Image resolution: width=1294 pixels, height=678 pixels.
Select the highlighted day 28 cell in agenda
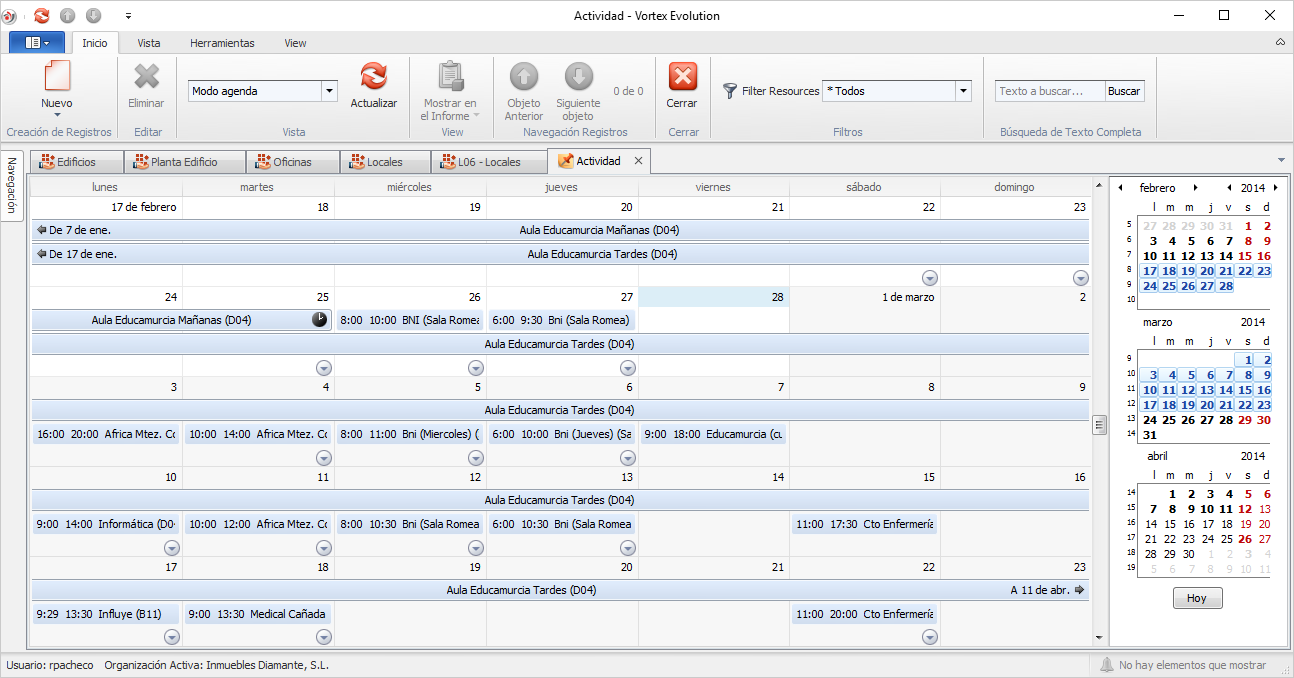tap(713, 297)
